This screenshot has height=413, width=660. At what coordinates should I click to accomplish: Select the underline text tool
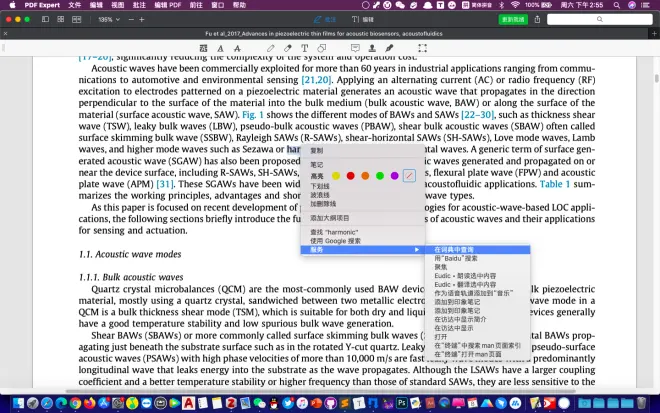[x=220, y=48]
